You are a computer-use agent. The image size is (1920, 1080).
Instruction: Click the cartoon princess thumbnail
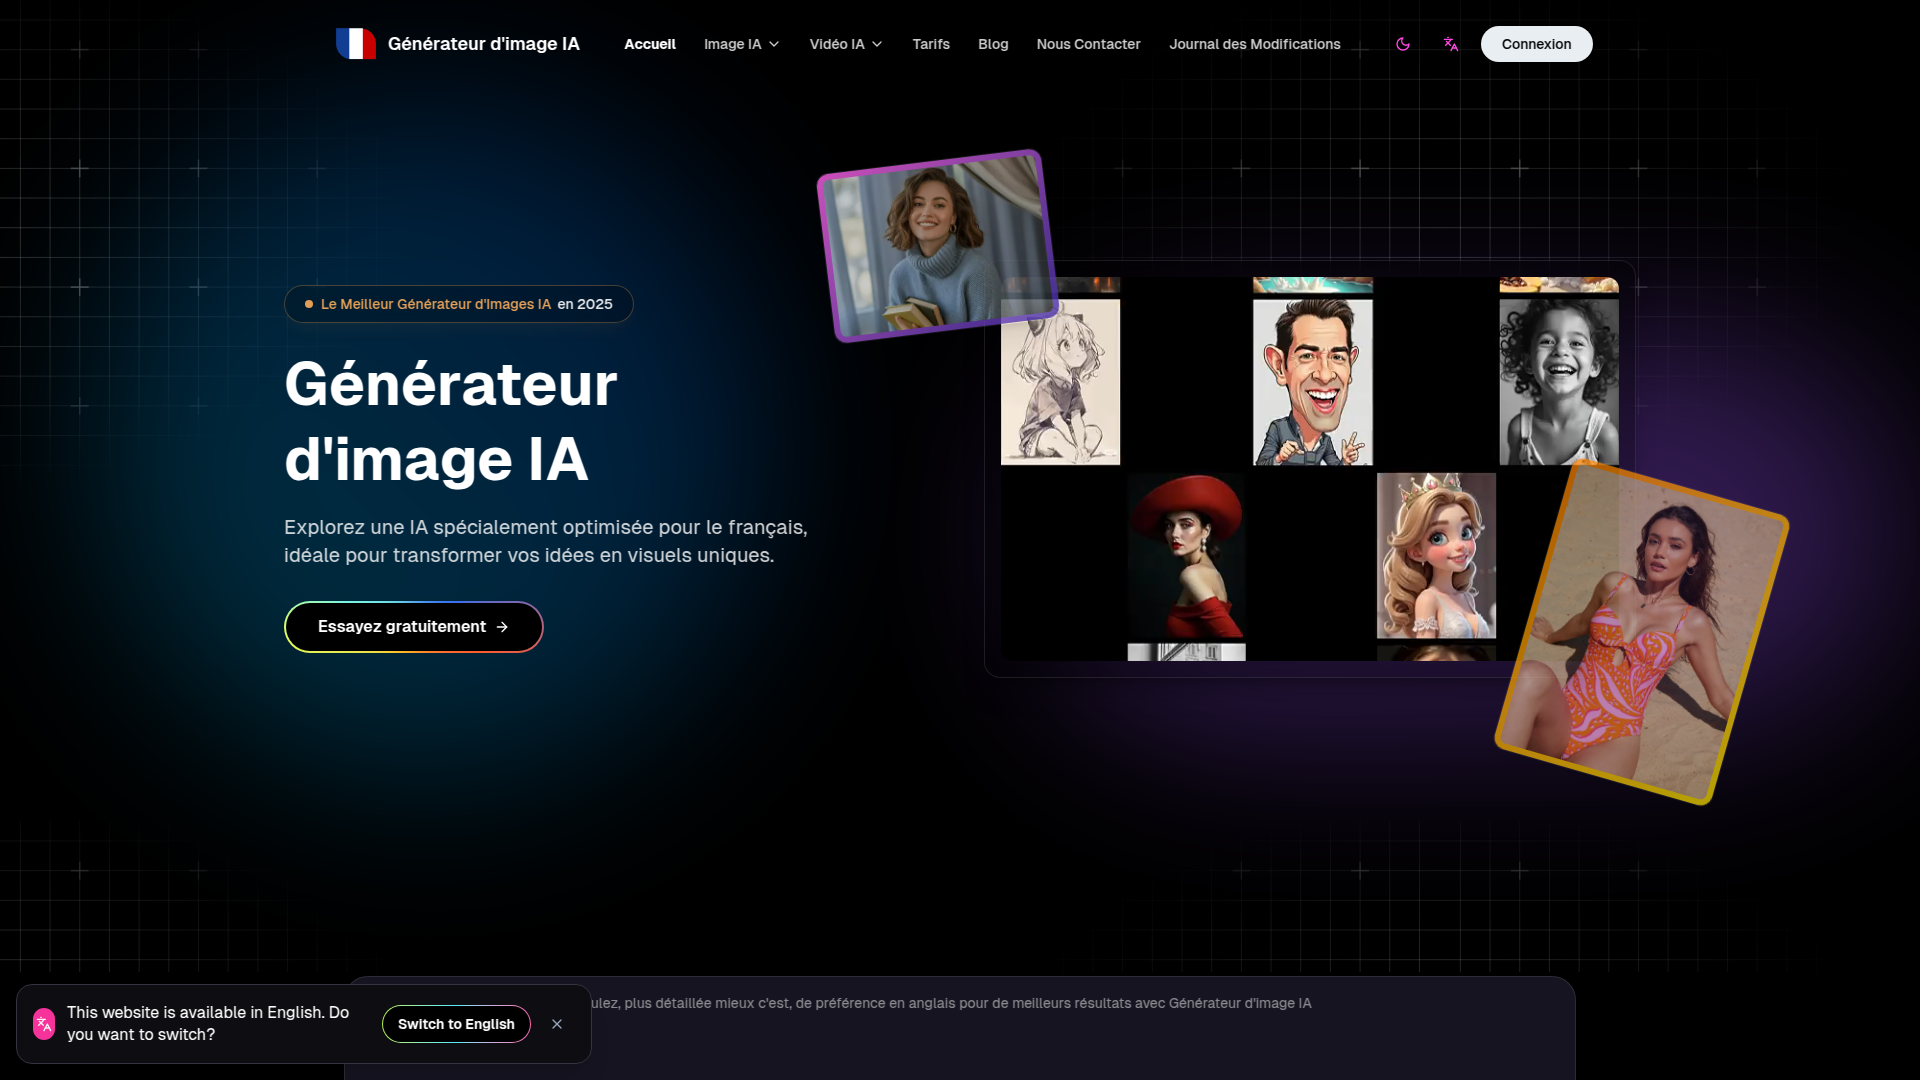coord(1436,555)
